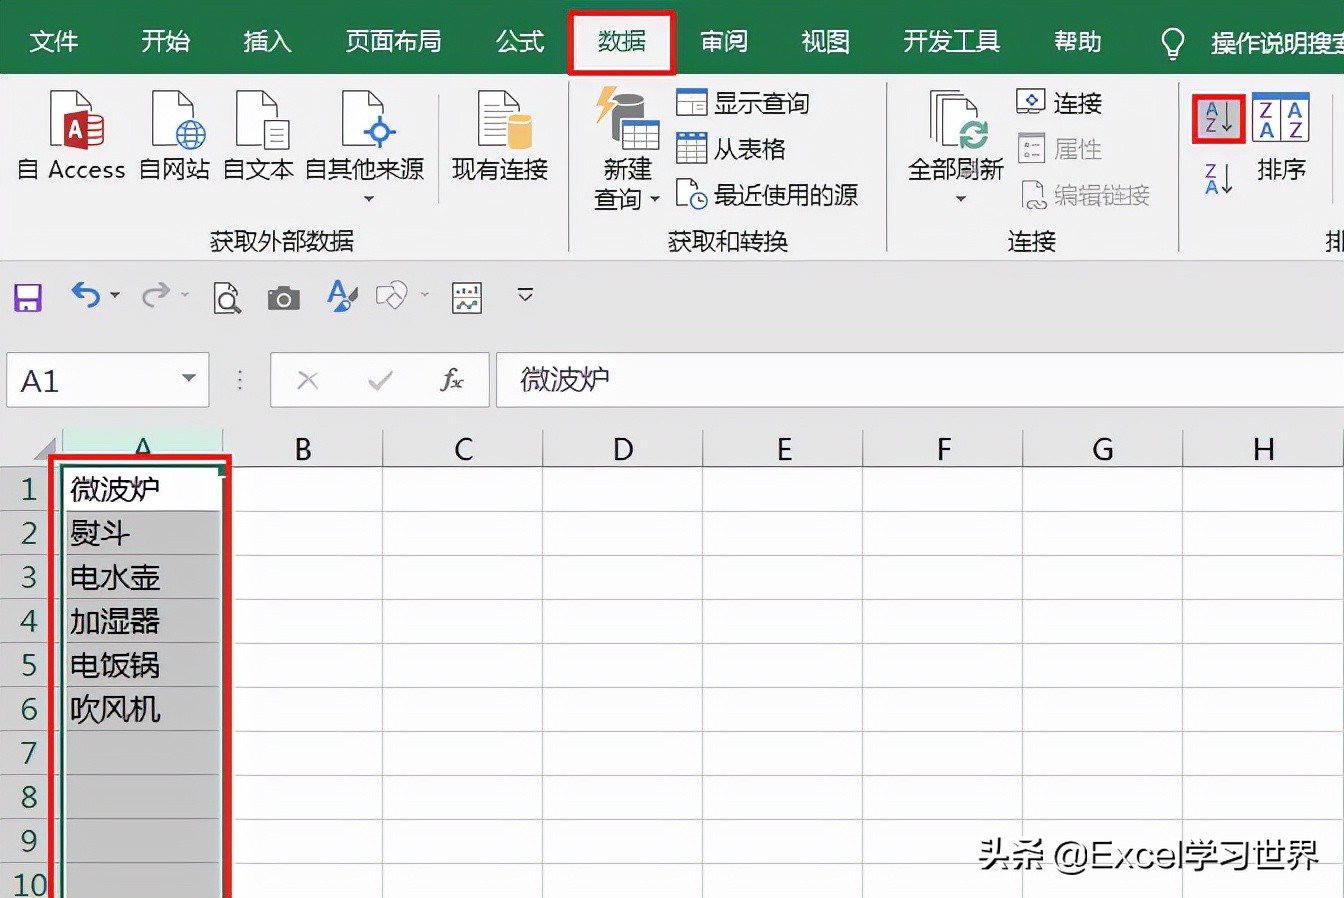This screenshot has height=898, width=1344.
Task: Open the New Query (新建查询) dropdown
Action: coord(627,148)
